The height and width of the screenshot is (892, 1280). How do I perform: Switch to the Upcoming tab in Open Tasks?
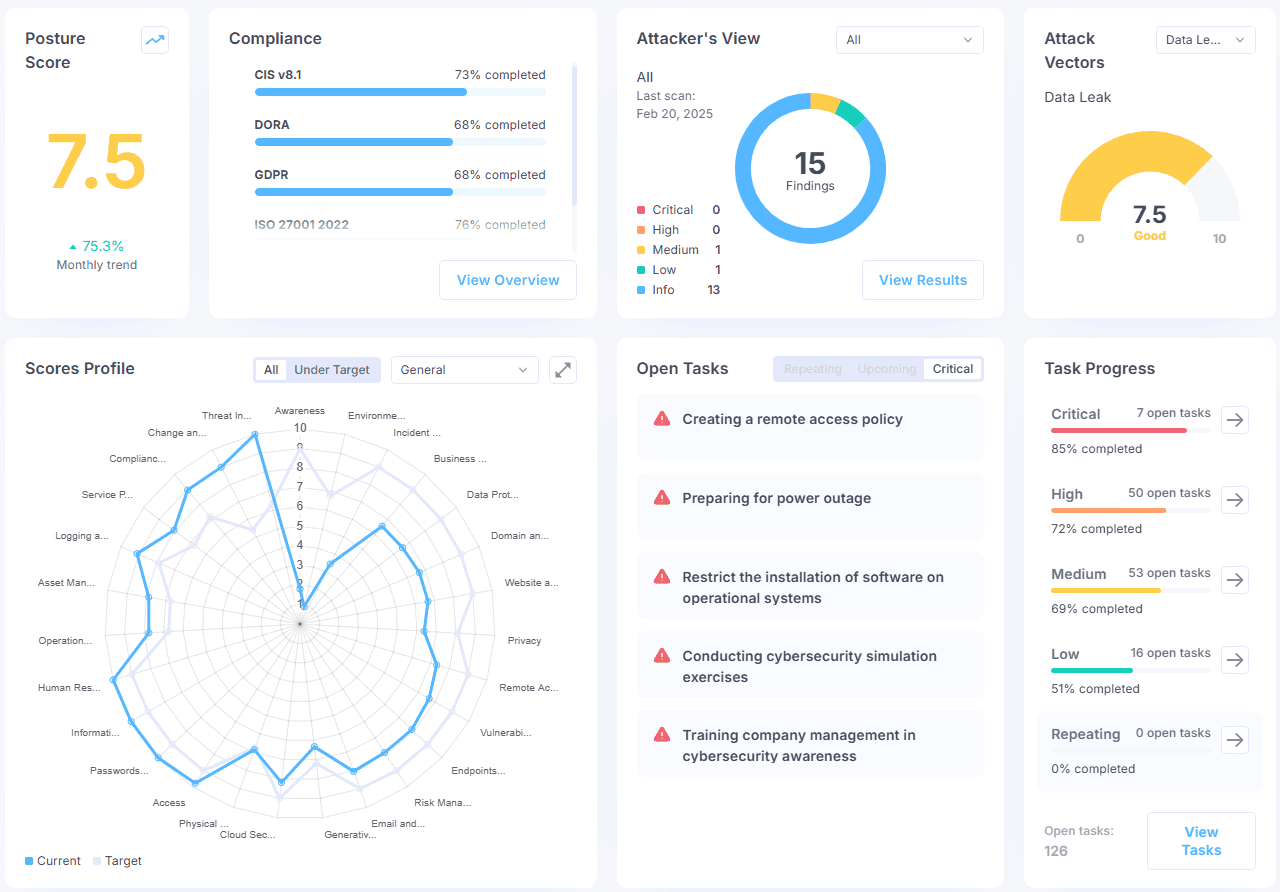[887, 369]
